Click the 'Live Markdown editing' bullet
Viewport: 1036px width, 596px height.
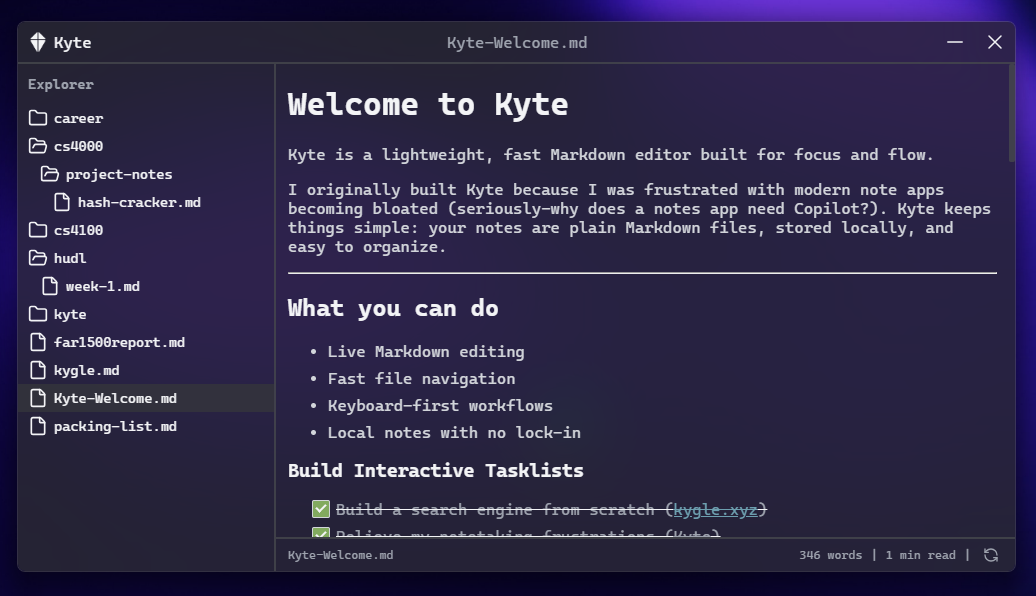click(426, 352)
